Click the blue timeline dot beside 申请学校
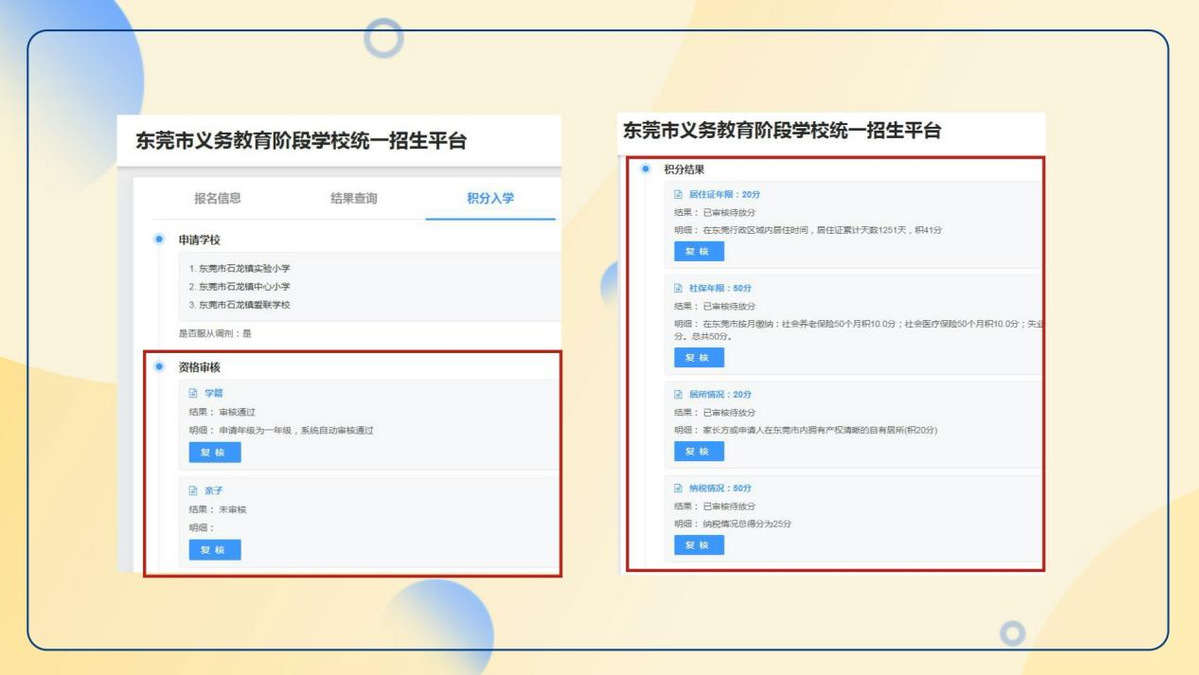 point(159,239)
